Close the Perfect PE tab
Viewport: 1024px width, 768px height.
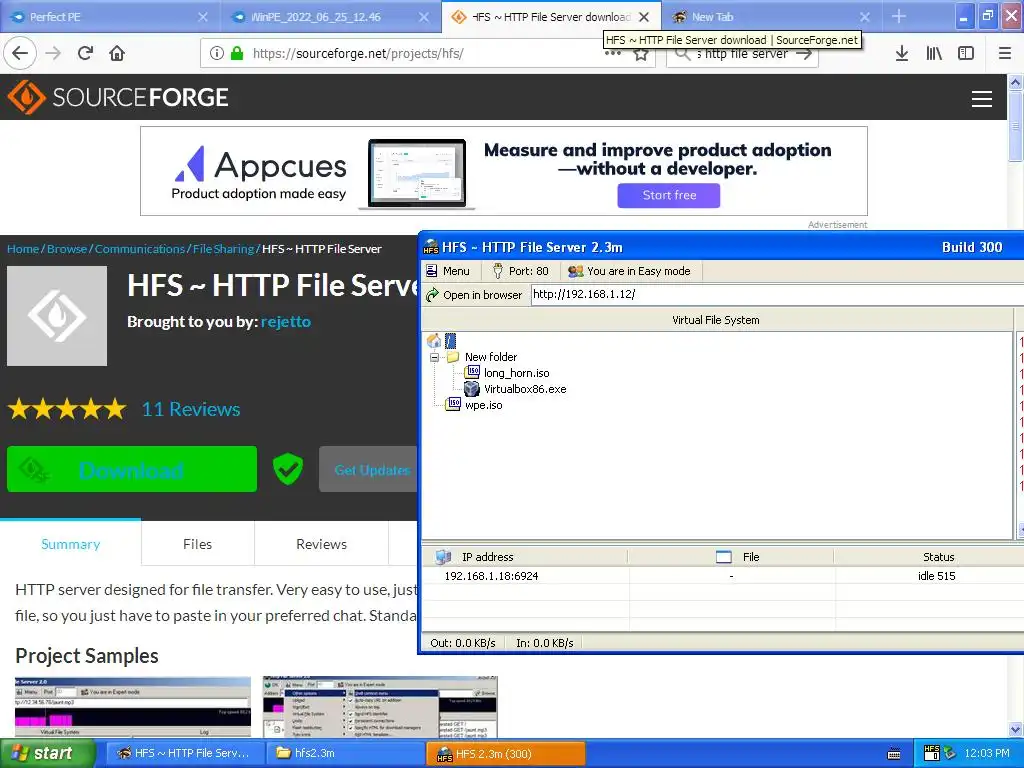[x=203, y=17]
